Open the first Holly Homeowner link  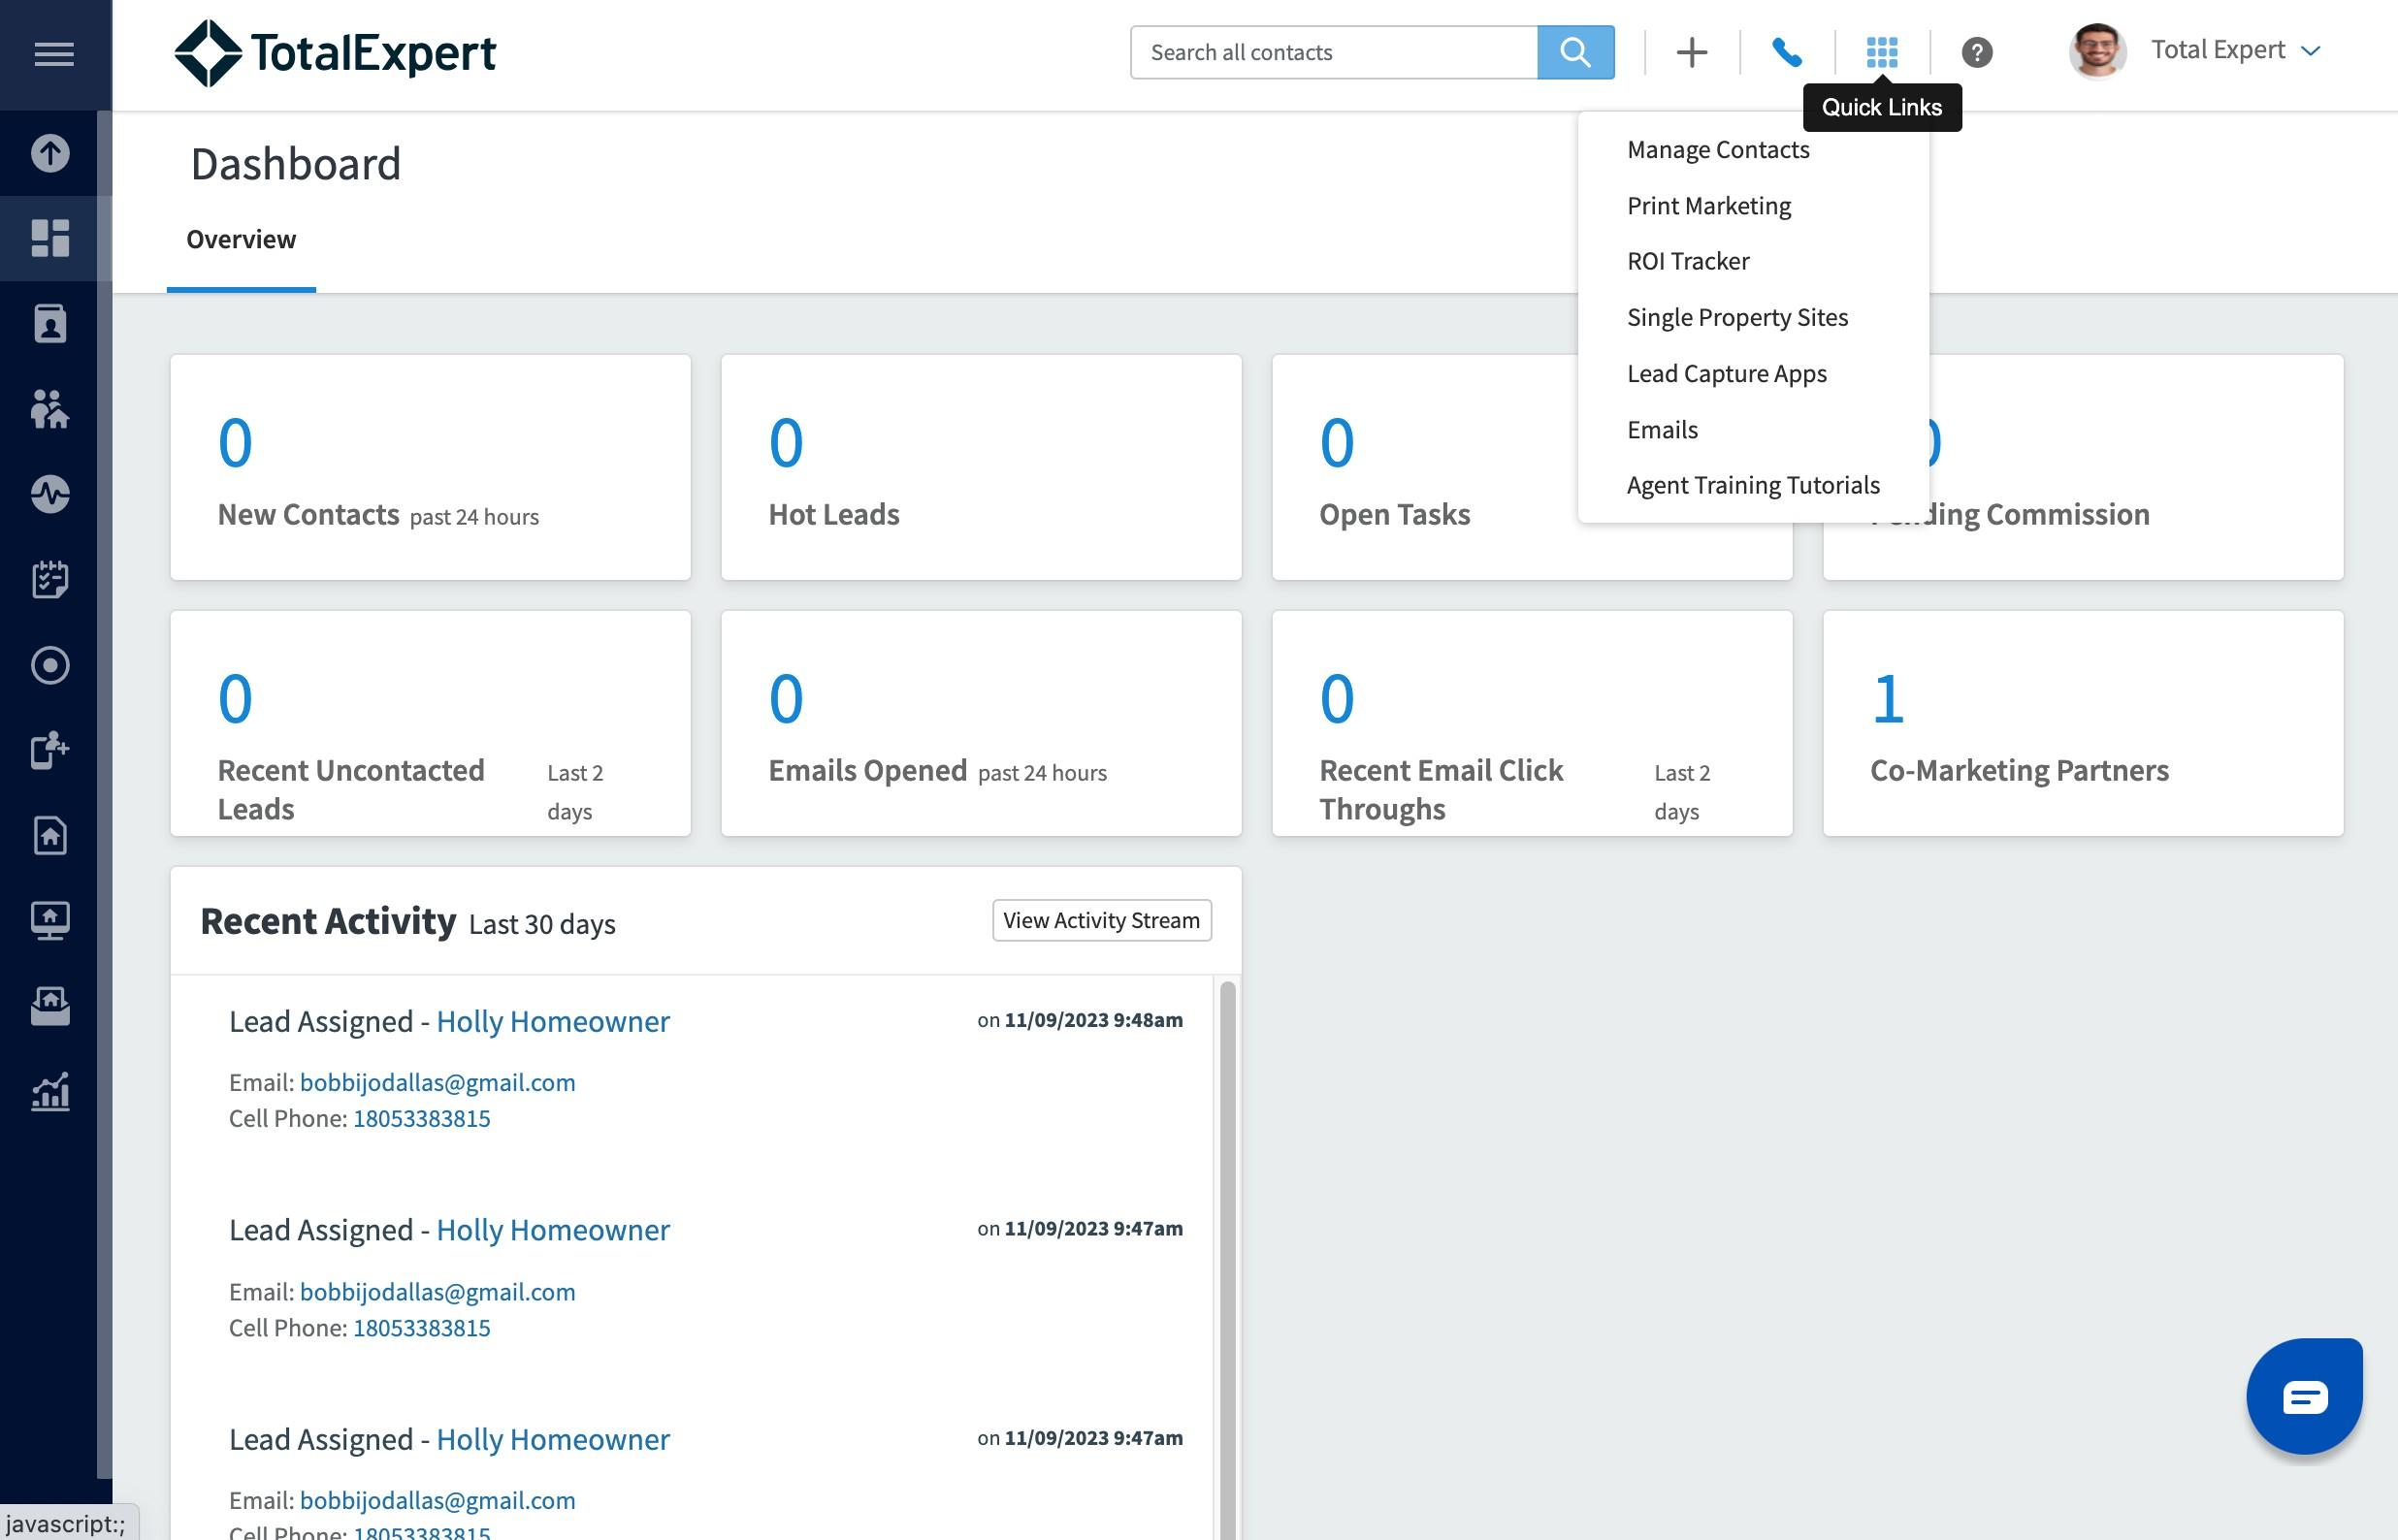(x=552, y=1021)
